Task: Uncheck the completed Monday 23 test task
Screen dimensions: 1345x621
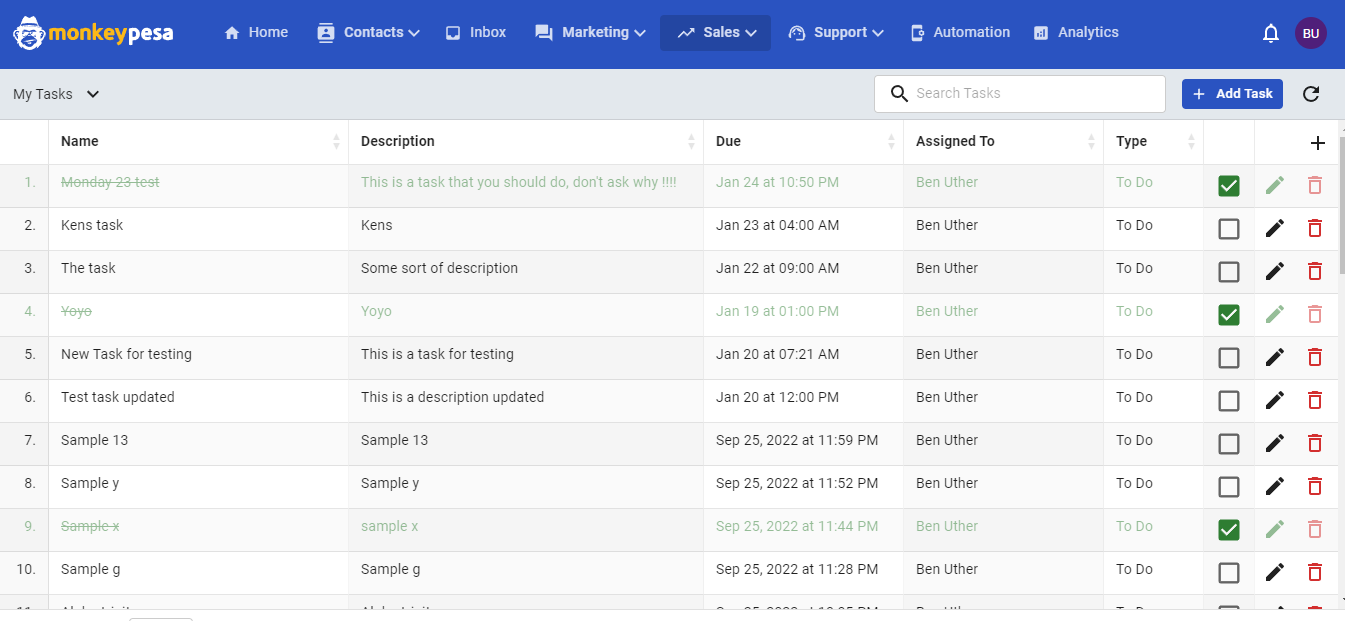Action: pyautogui.click(x=1229, y=186)
